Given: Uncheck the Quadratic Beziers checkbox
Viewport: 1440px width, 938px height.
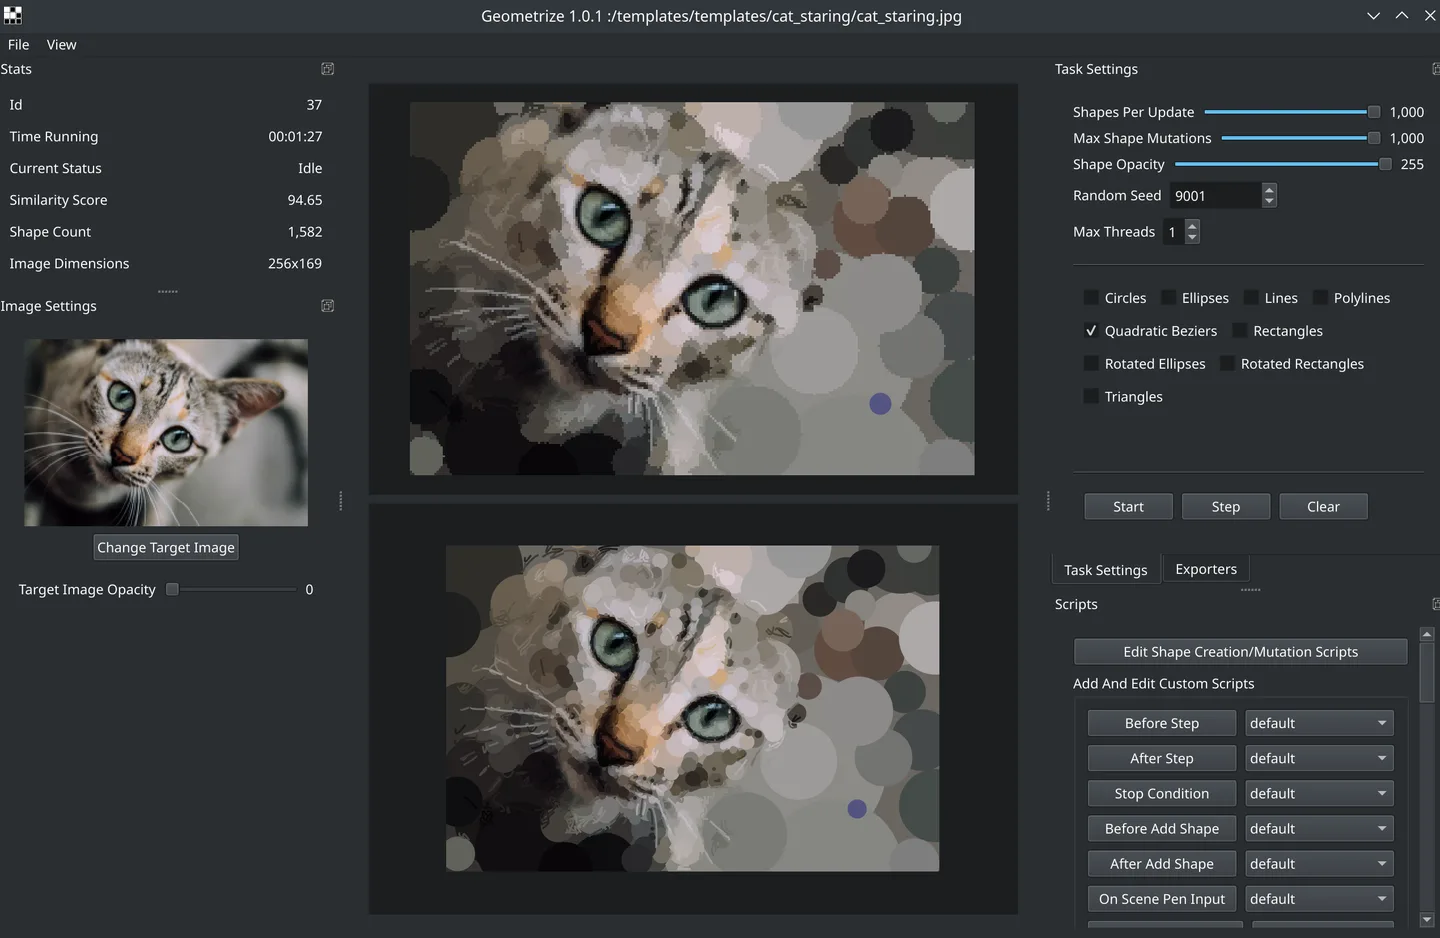Looking at the screenshot, I should tap(1091, 331).
